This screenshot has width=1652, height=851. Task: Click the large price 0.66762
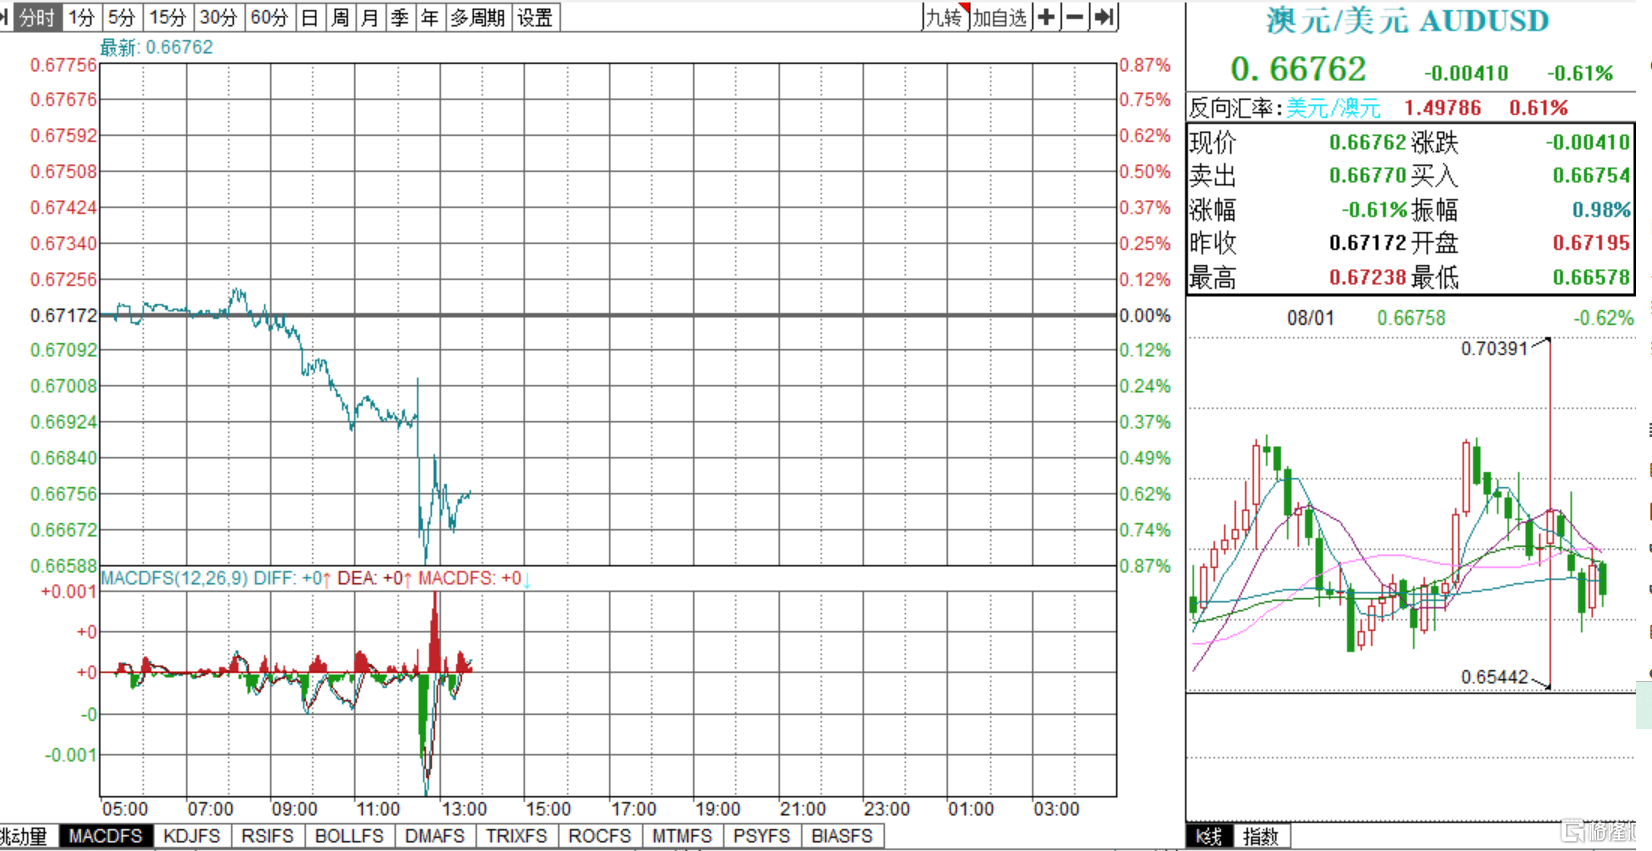[x=1298, y=69]
